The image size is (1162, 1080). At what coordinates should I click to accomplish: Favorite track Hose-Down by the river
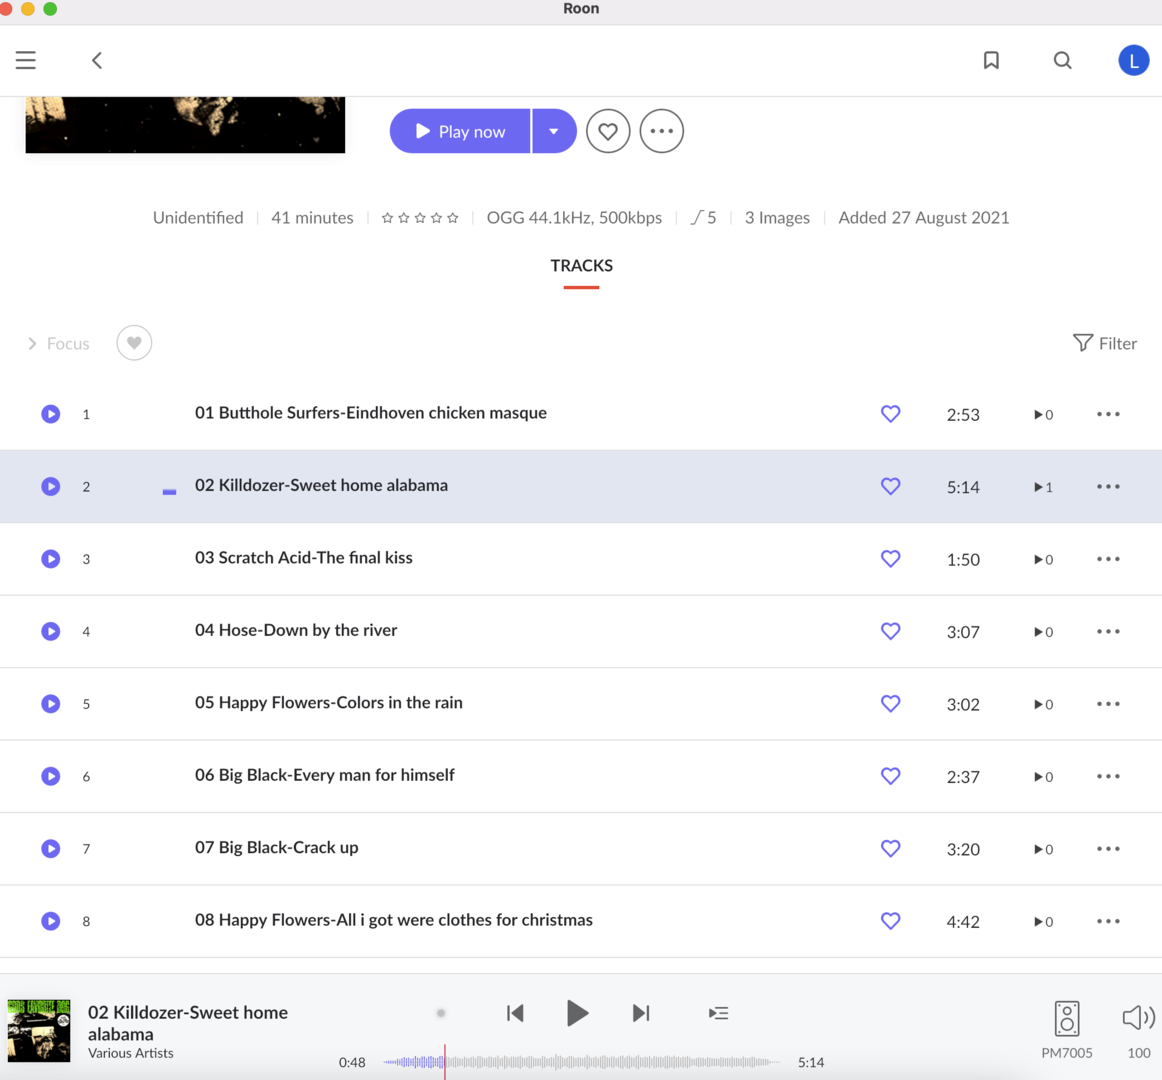891,632
